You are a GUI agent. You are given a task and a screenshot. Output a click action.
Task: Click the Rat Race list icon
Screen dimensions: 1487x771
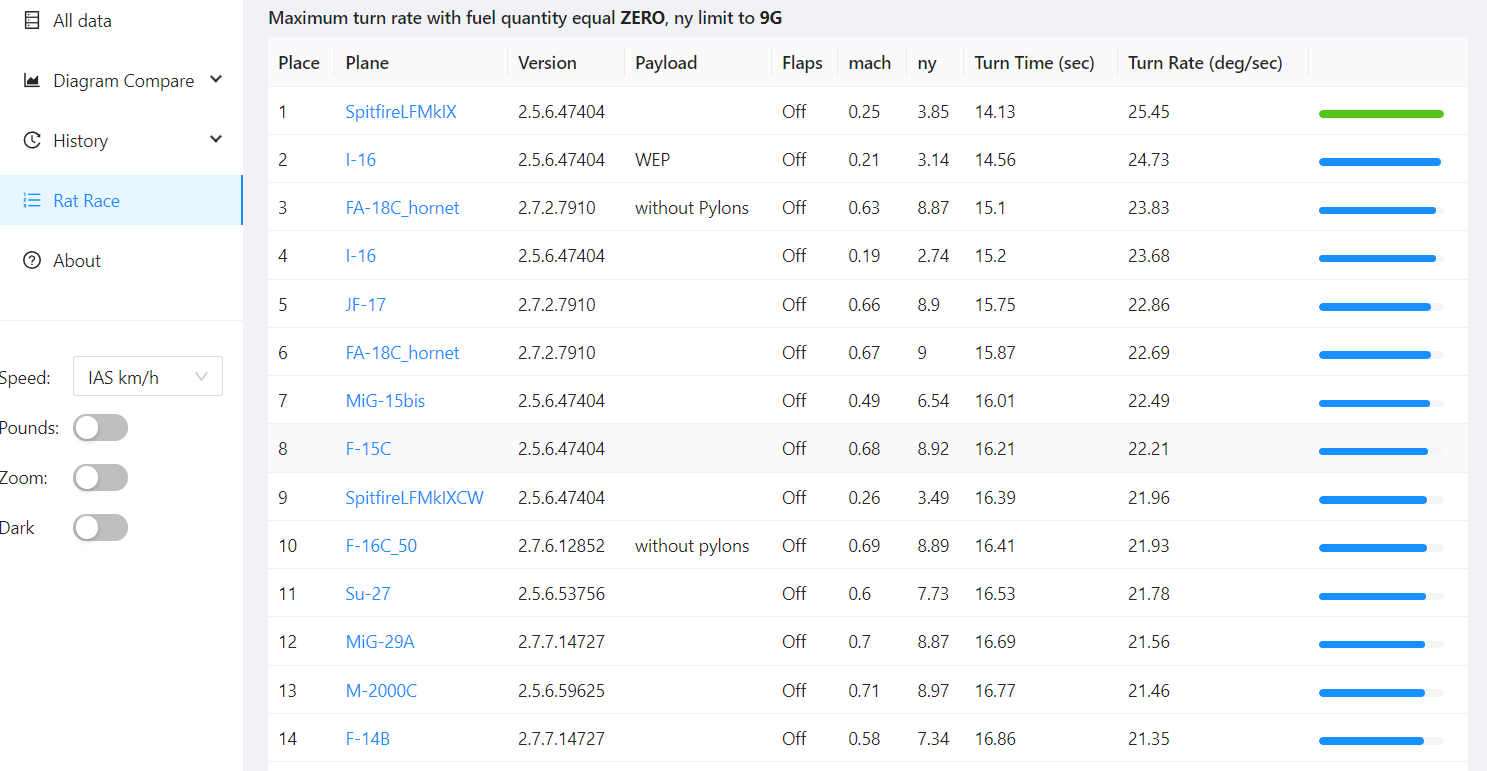[32, 200]
